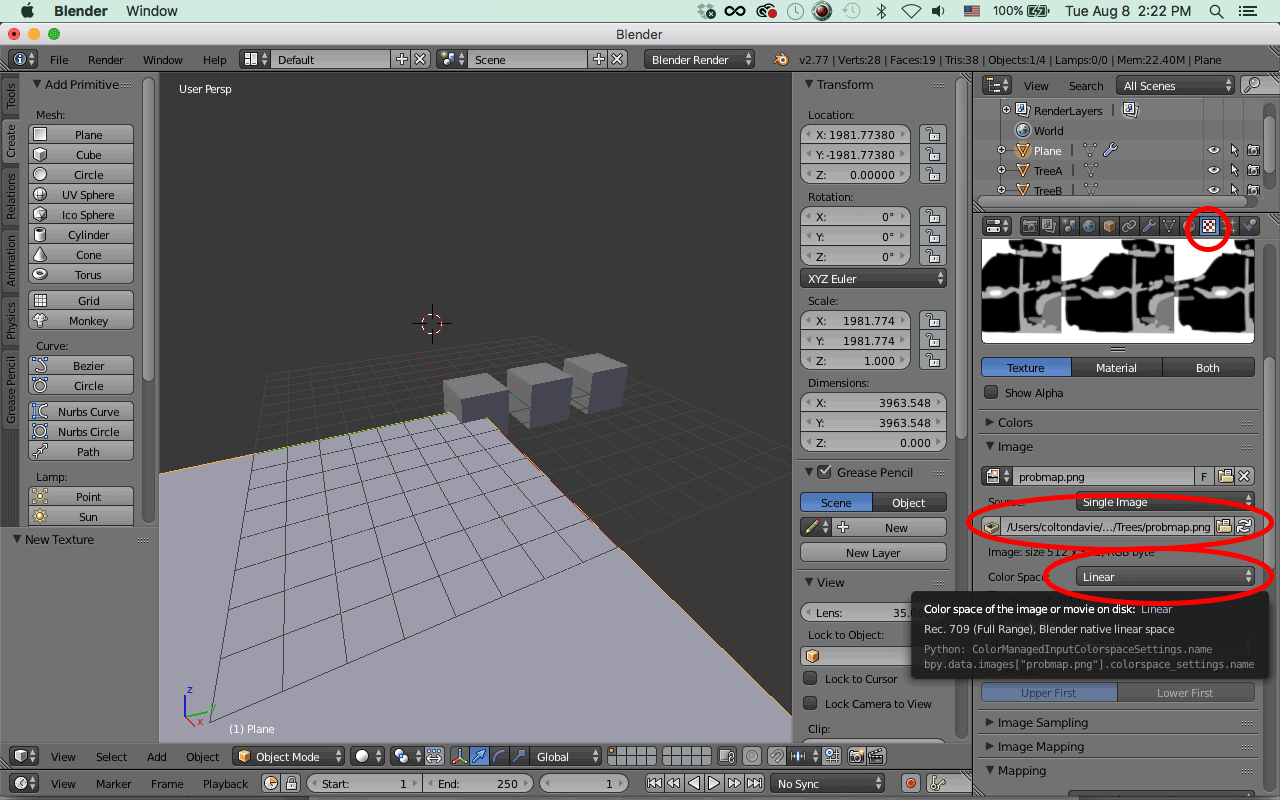Add a Torus mesh primitive

coord(82,275)
